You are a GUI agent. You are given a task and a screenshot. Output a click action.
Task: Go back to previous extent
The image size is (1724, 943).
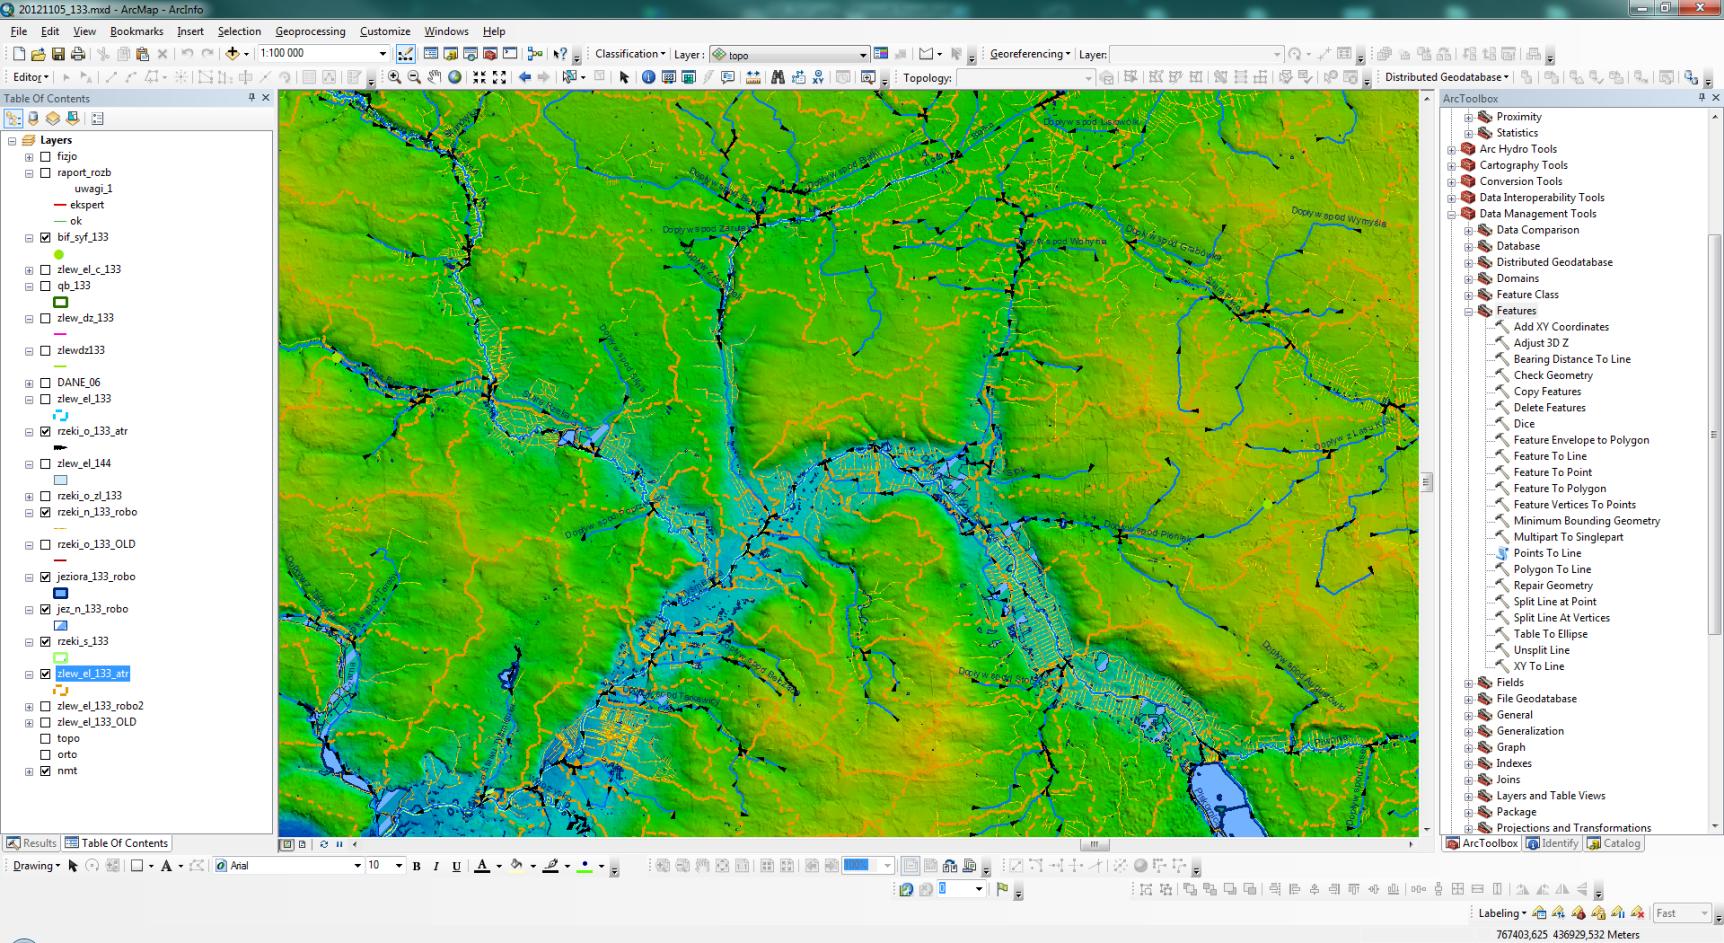(524, 77)
